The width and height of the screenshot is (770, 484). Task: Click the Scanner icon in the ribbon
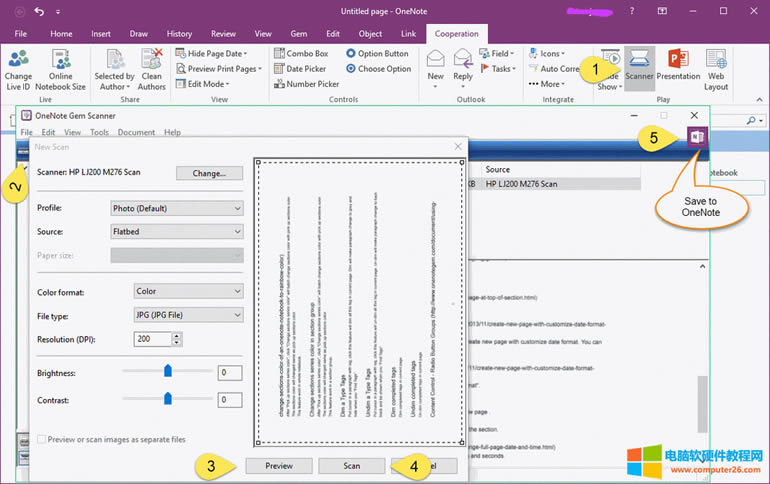[x=639, y=65]
